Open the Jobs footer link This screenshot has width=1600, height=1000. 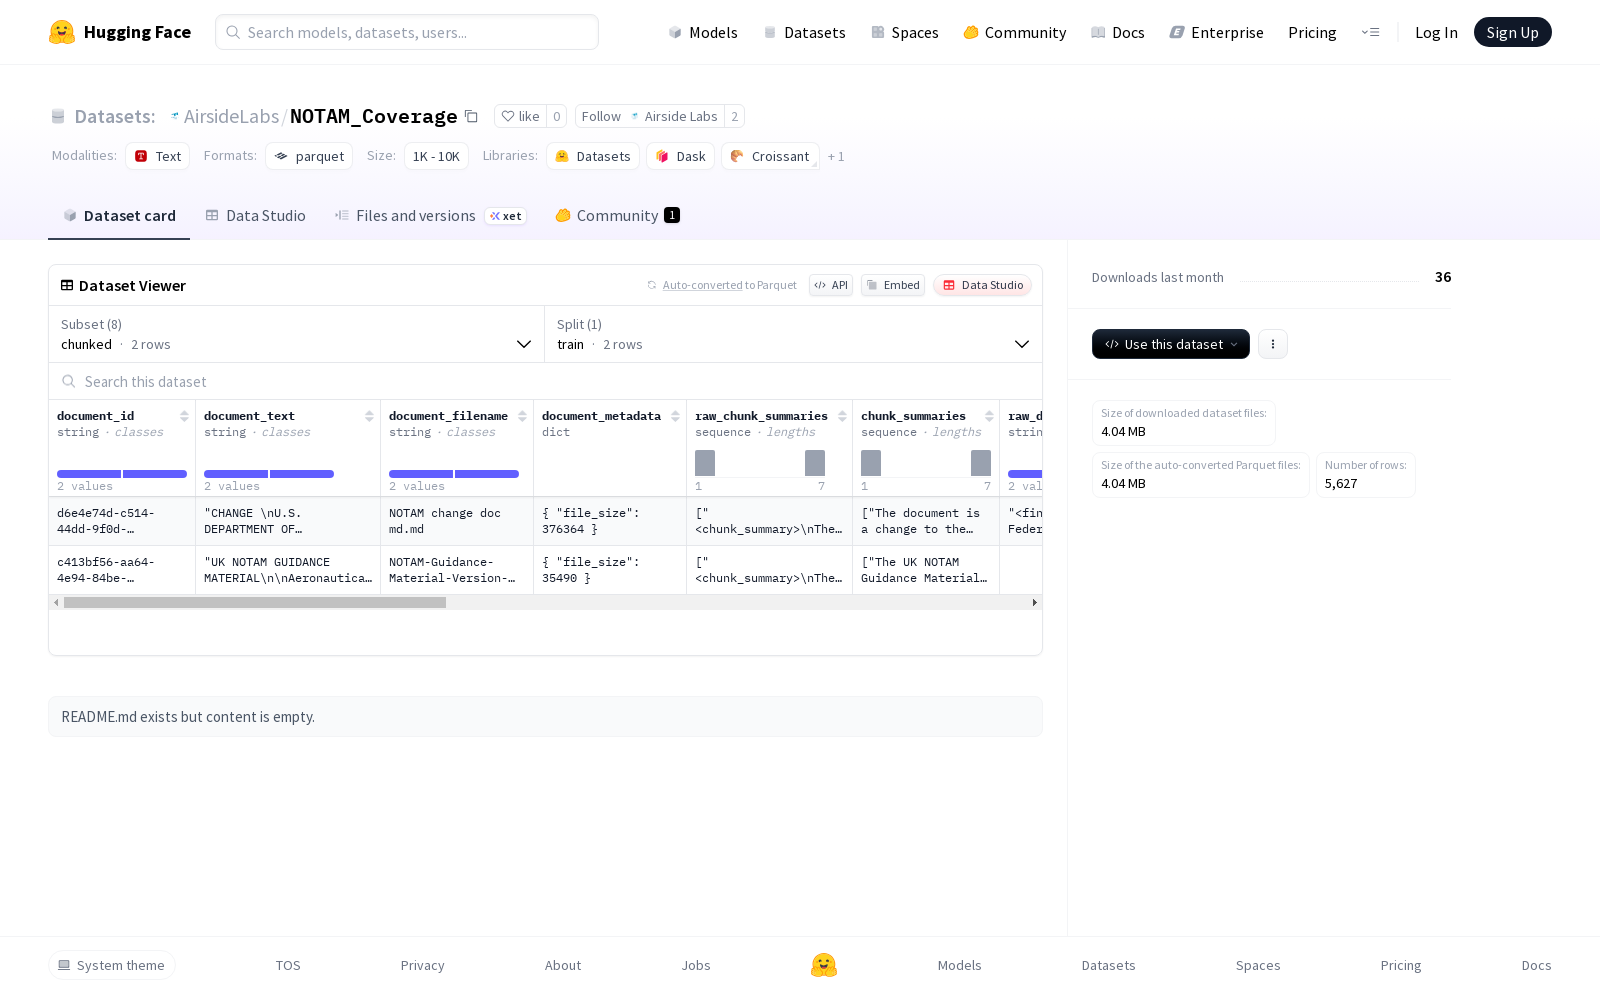pyautogui.click(x=696, y=965)
